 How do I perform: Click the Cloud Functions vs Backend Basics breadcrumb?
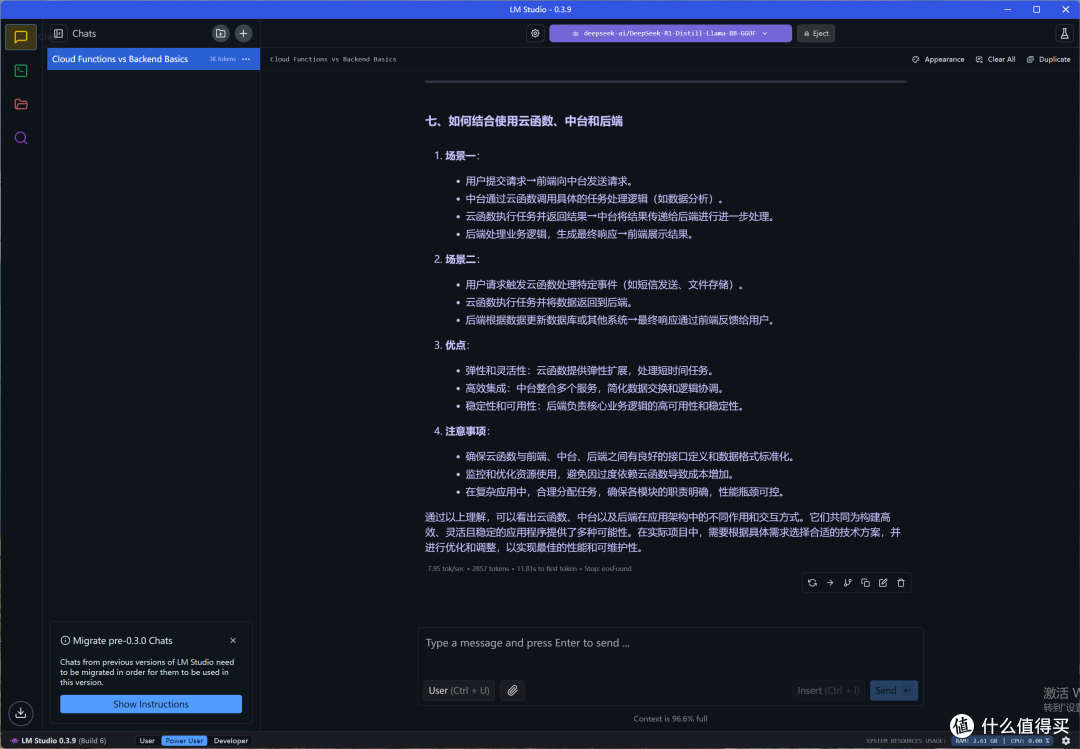[x=333, y=59]
